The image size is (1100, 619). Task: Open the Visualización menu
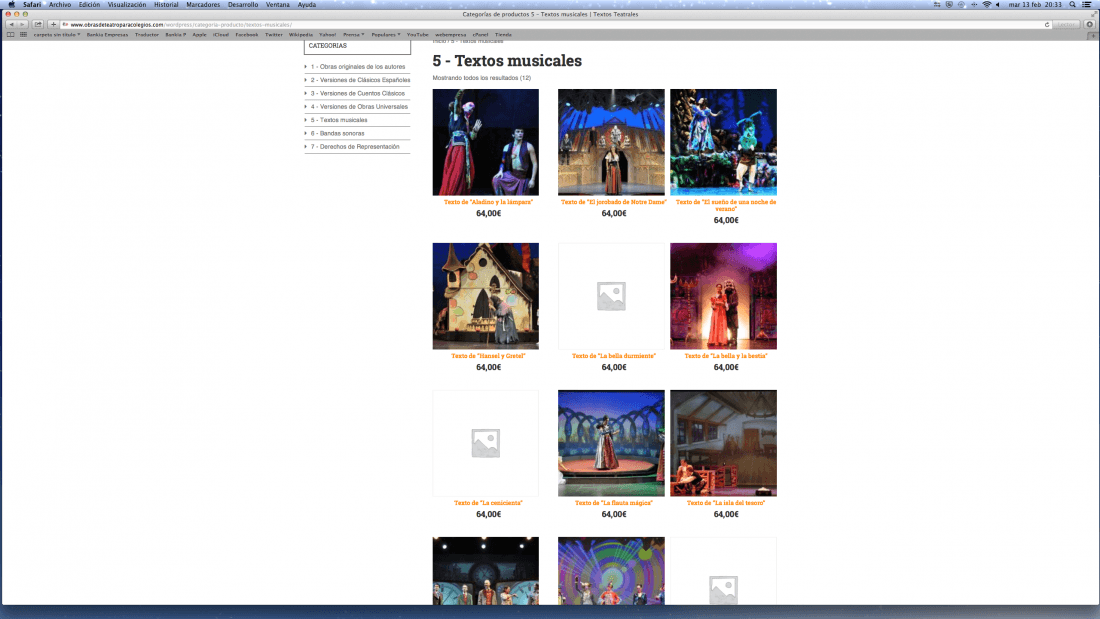(x=127, y=4)
